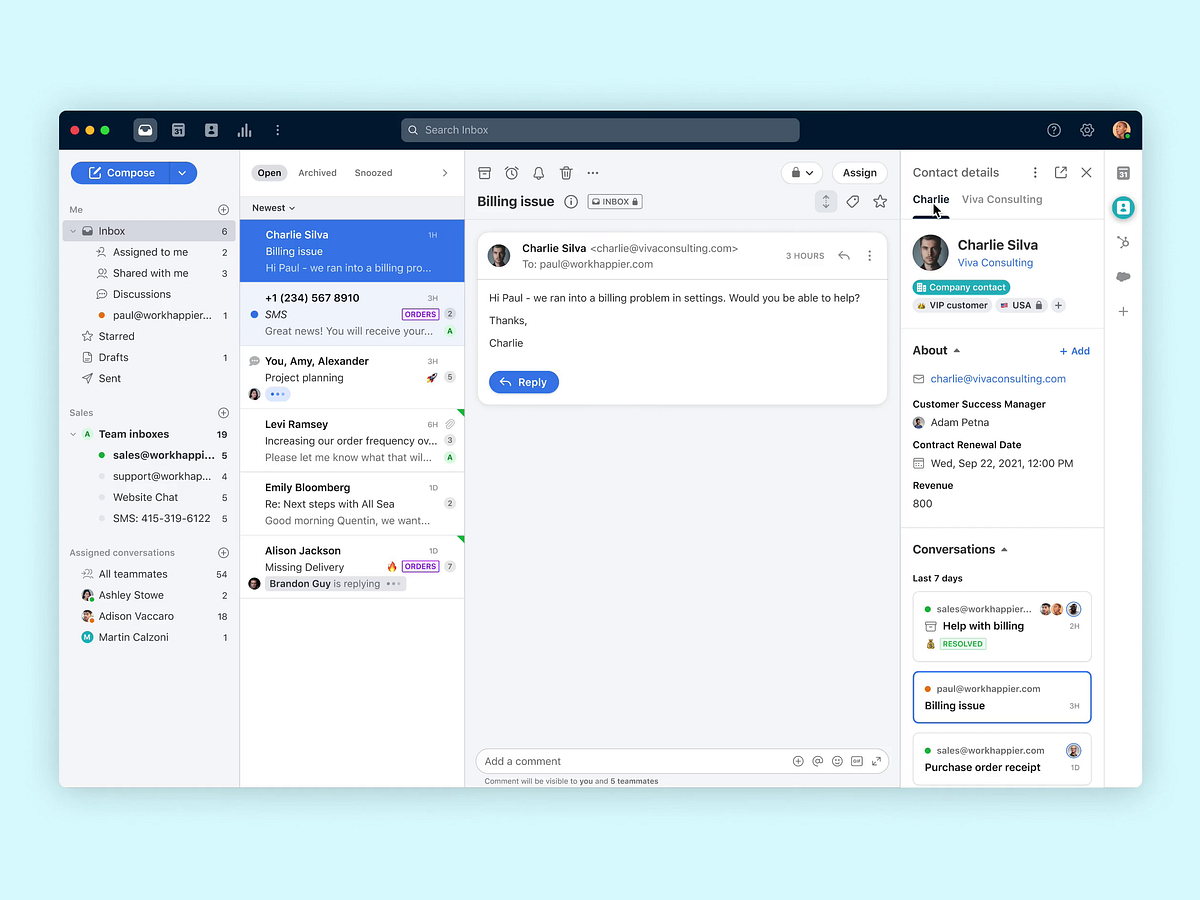Open the Newest sort dropdown

point(271,207)
